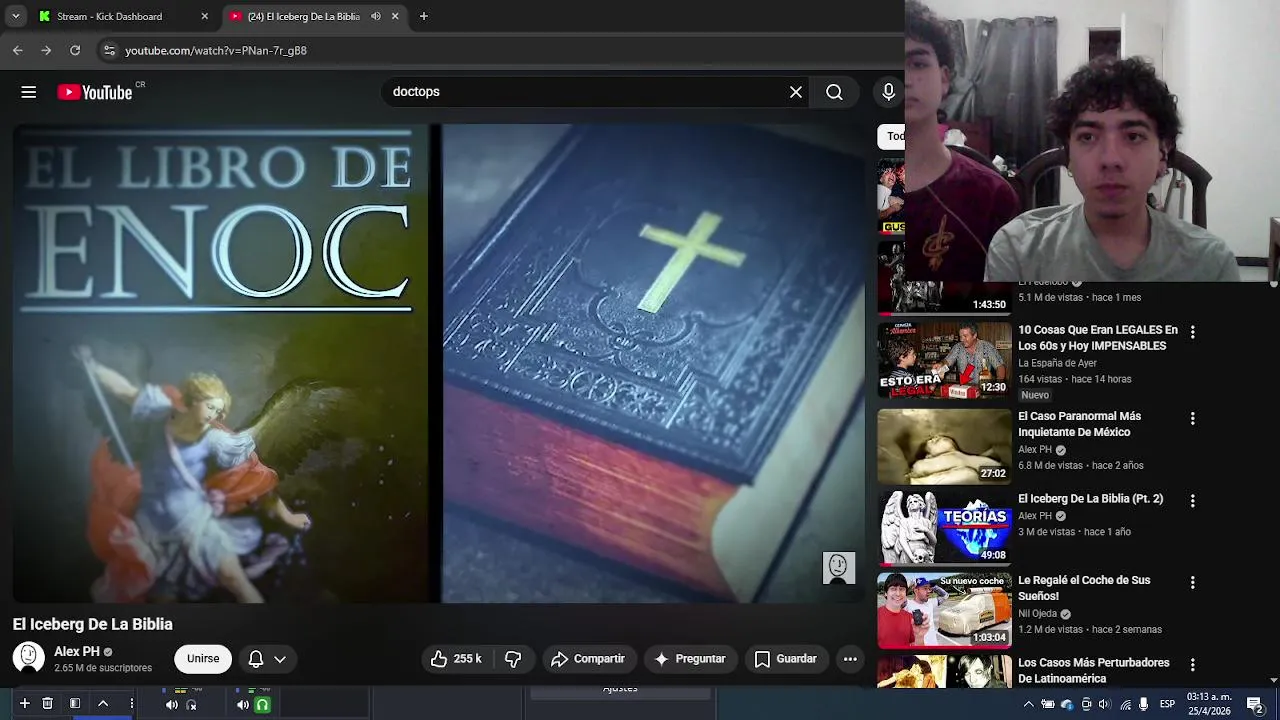
Task: Run the search with magnifier icon
Action: (x=834, y=92)
